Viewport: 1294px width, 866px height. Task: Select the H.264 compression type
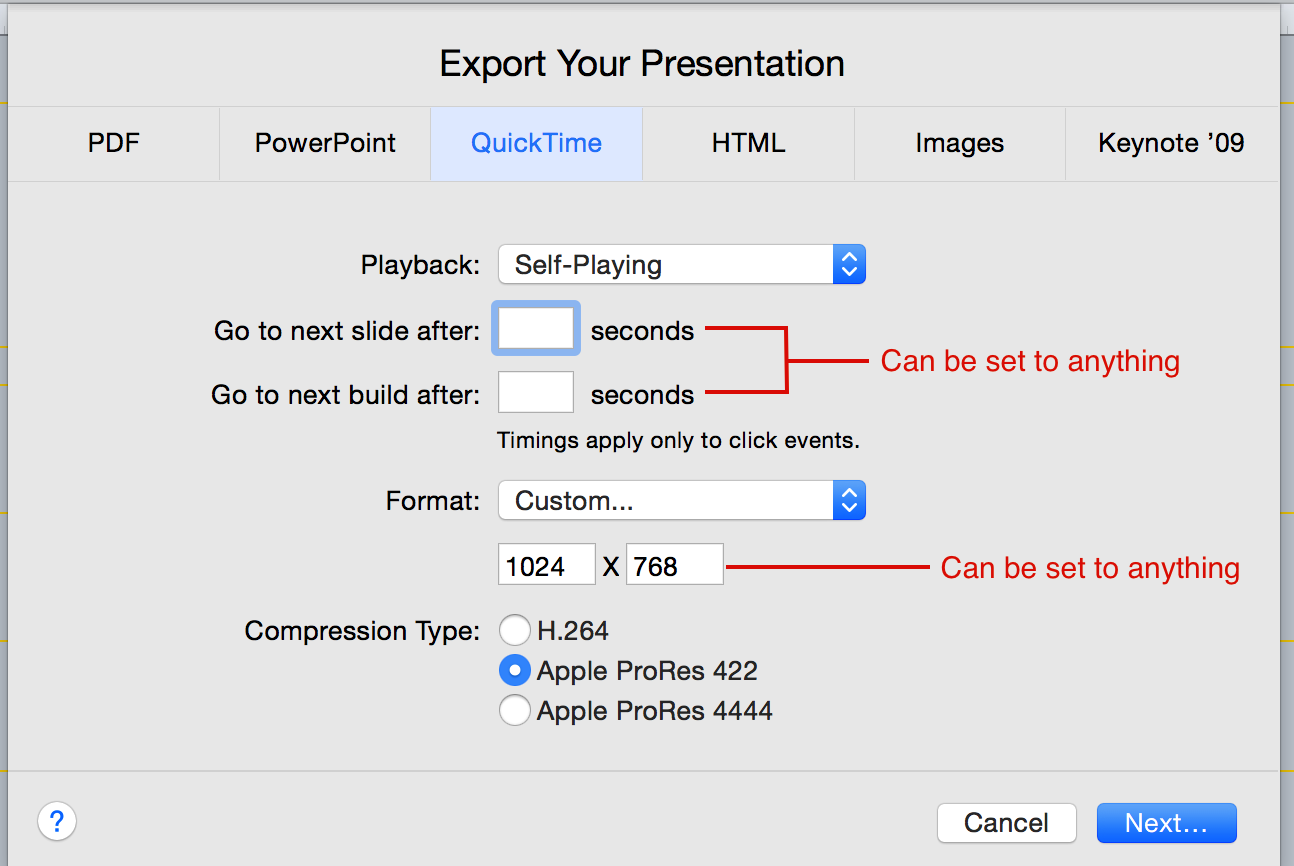pyautogui.click(x=514, y=630)
